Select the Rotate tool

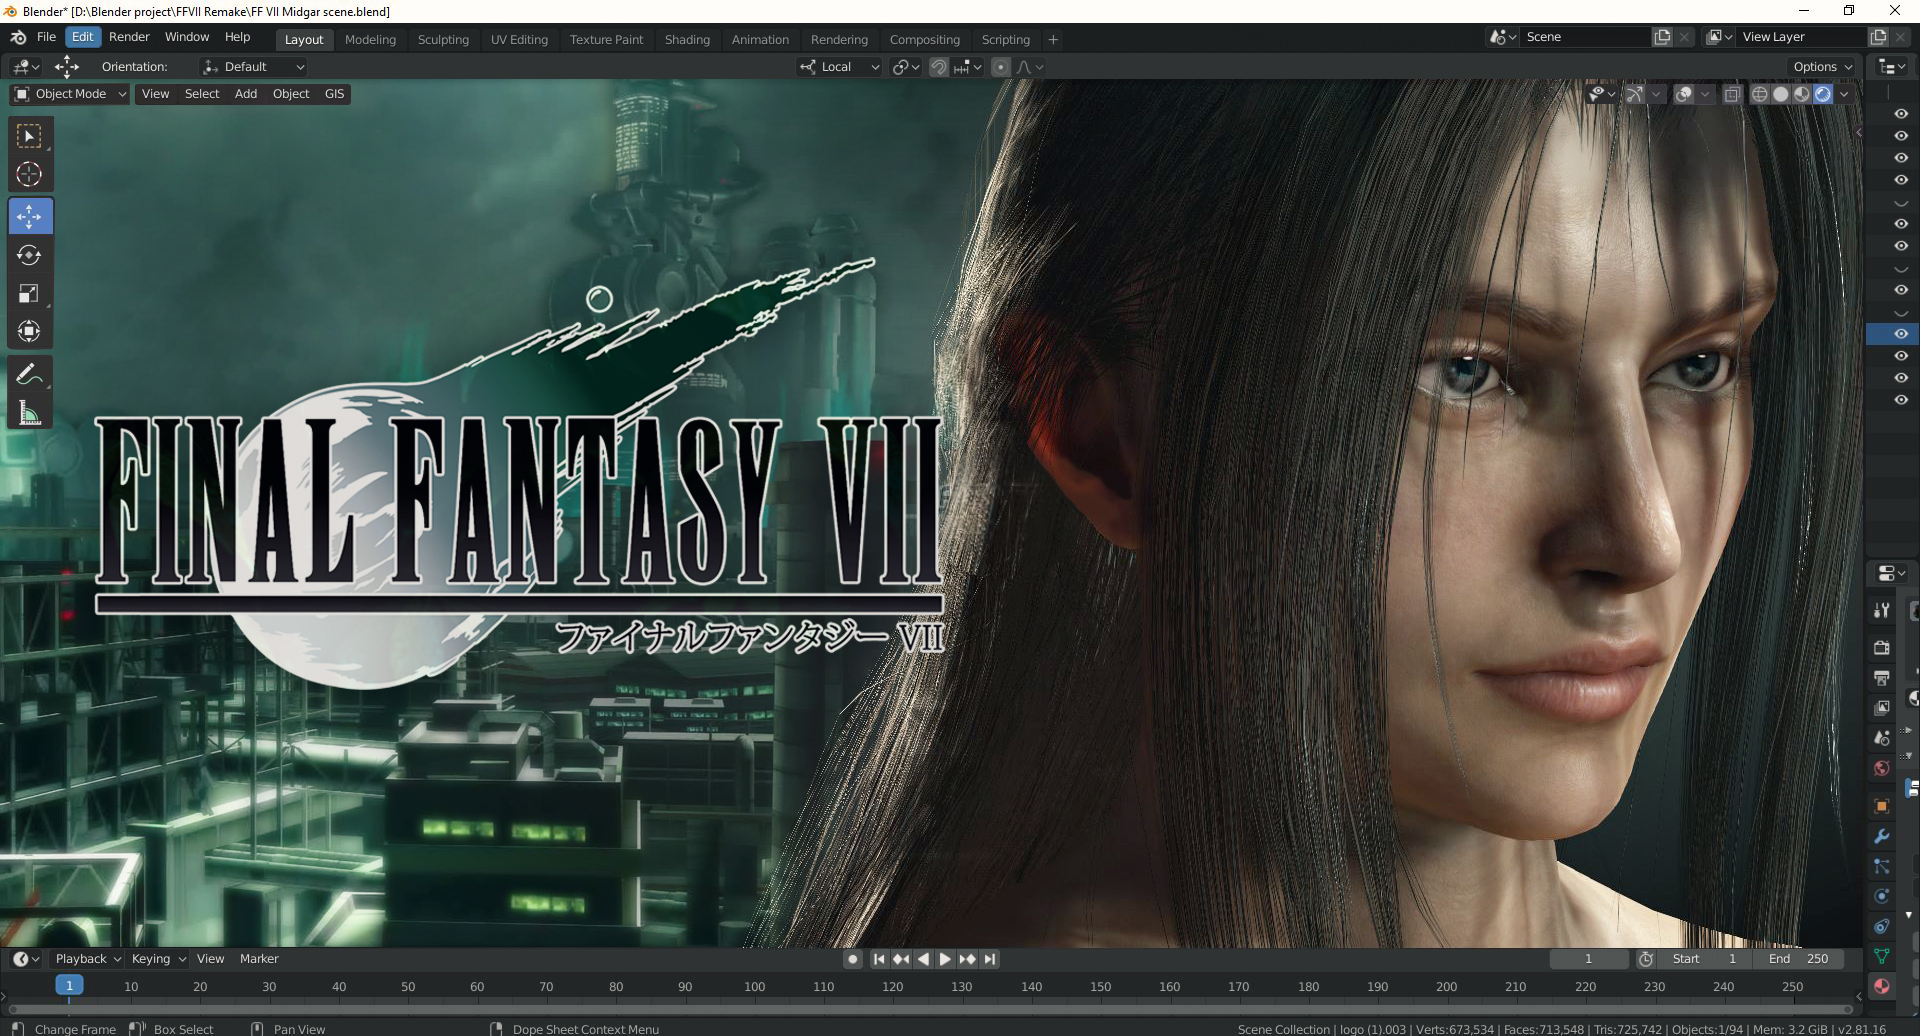click(x=29, y=255)
